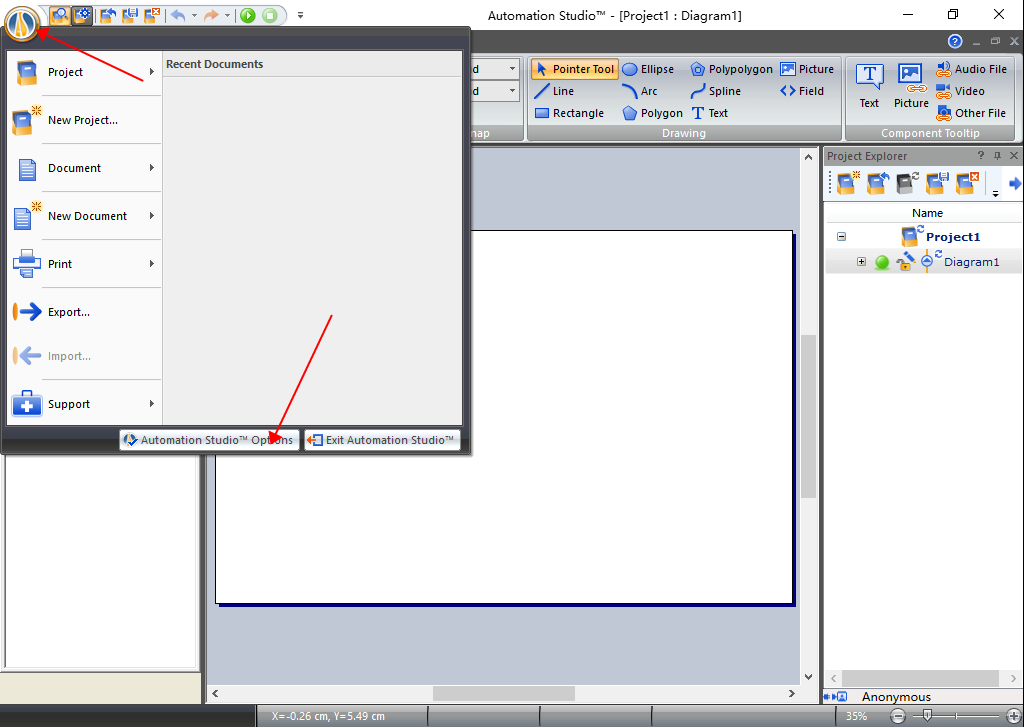
Task: Open the New Document submenu
Action: click(x=84, y=216)
